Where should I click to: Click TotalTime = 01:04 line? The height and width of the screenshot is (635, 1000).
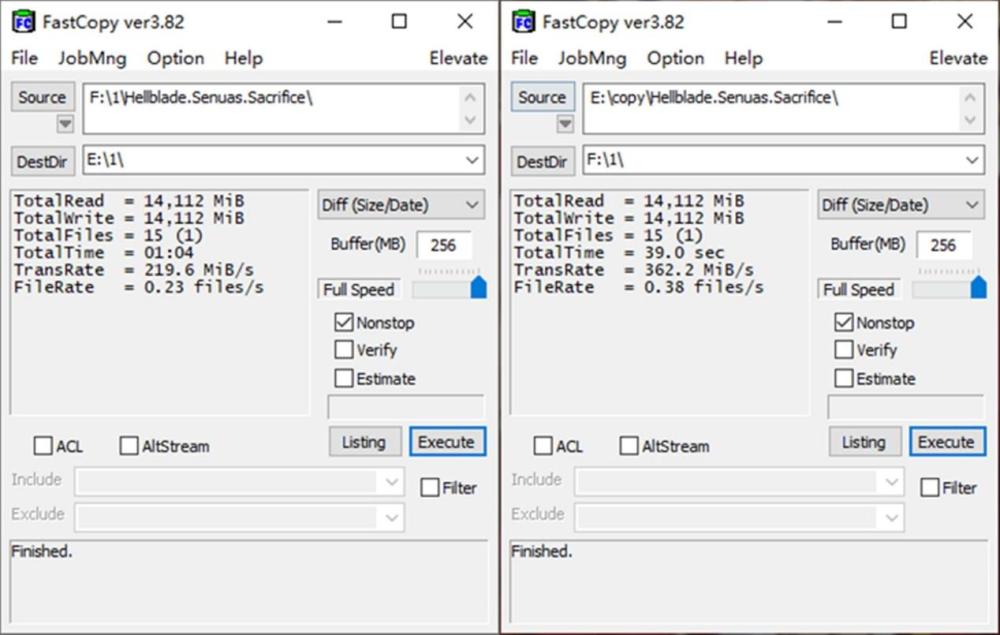tap(103, 252)
